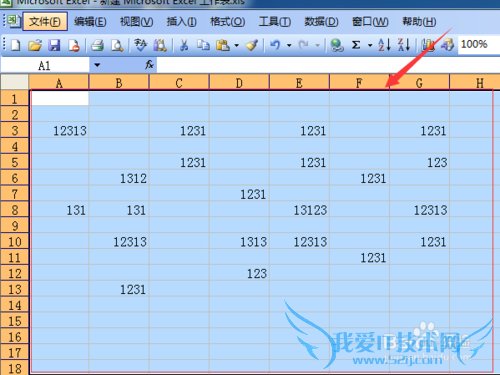Open the 插入(I) Insert menu

tap(182, 22)
